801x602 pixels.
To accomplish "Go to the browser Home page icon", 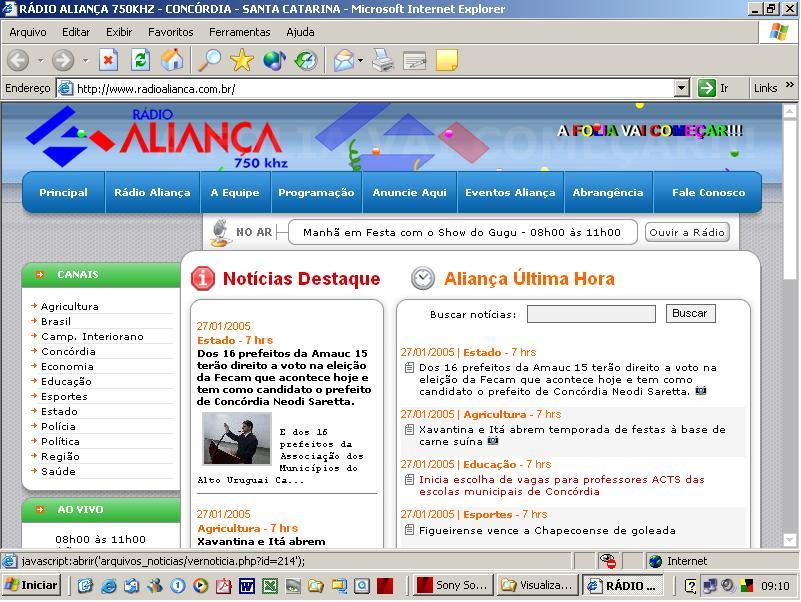I will point(172,61).
